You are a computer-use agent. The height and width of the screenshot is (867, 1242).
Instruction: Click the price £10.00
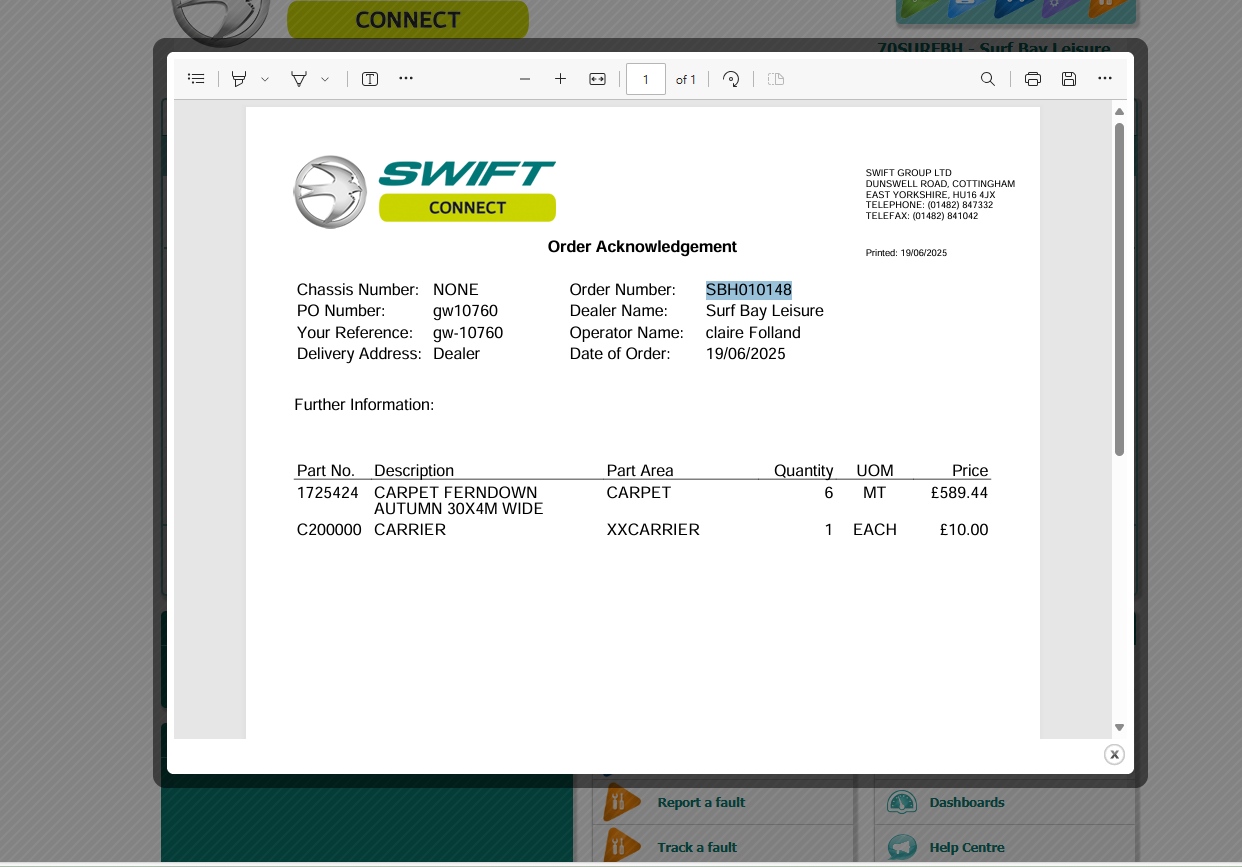click(x=964, y=530)
